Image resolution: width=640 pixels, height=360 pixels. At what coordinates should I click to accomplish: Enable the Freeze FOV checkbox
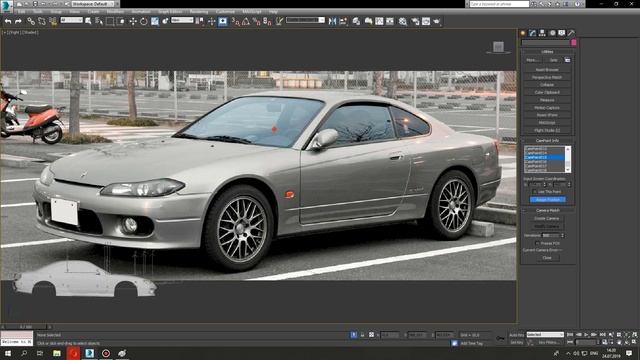click(537, 243)
